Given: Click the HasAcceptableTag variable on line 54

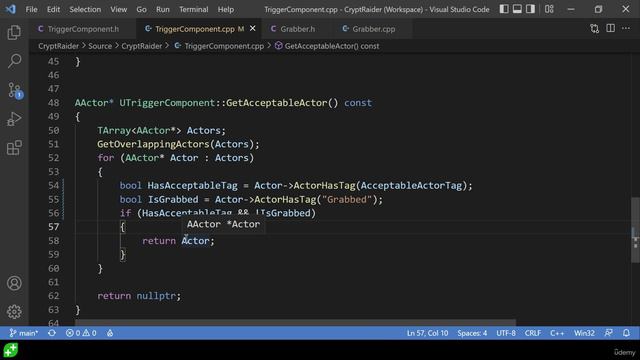Looking at the screenshot, I should pyautogui.click(x=192, y=185).
